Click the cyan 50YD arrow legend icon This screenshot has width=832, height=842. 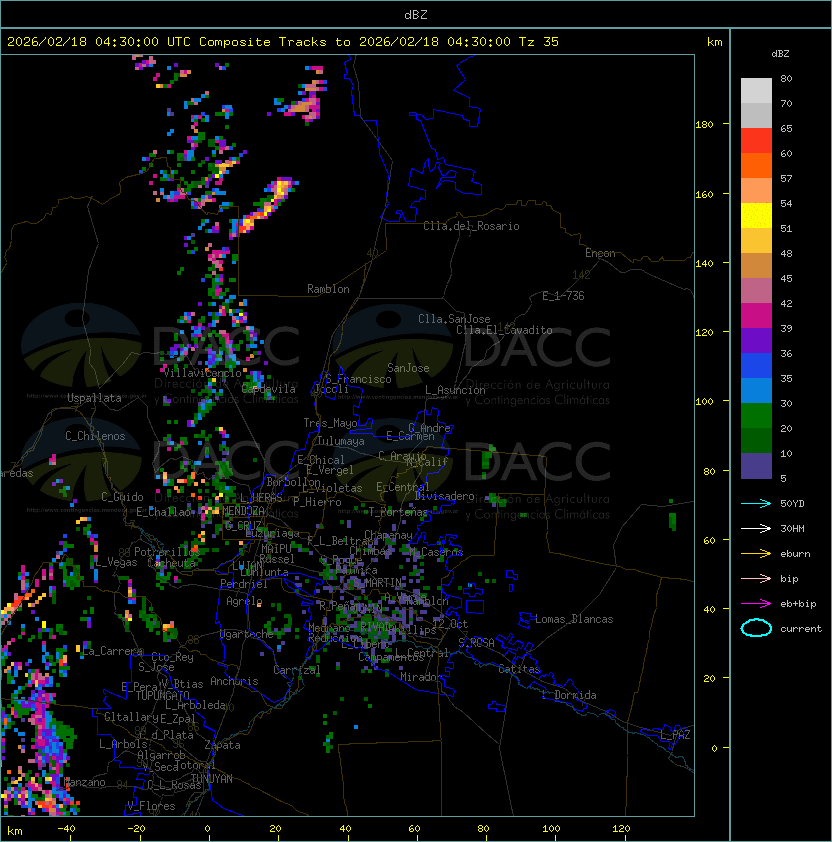click(x=756, y=504)
